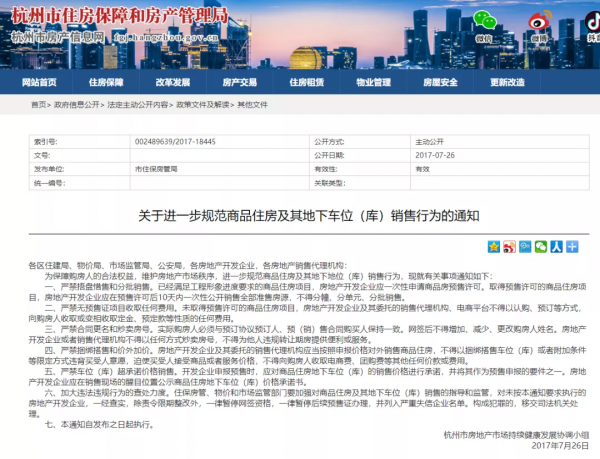The width and height of the screenshot is (600, 459).
Task: Go to 政府信息公开 in breadcrumb
Action: tap(77, 105)
